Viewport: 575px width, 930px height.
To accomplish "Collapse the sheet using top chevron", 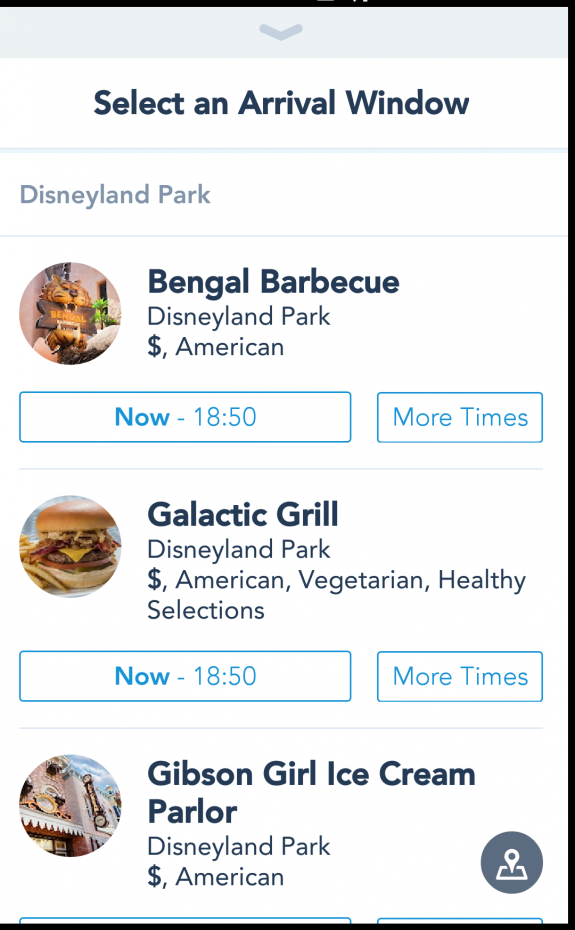I will 281,32.
